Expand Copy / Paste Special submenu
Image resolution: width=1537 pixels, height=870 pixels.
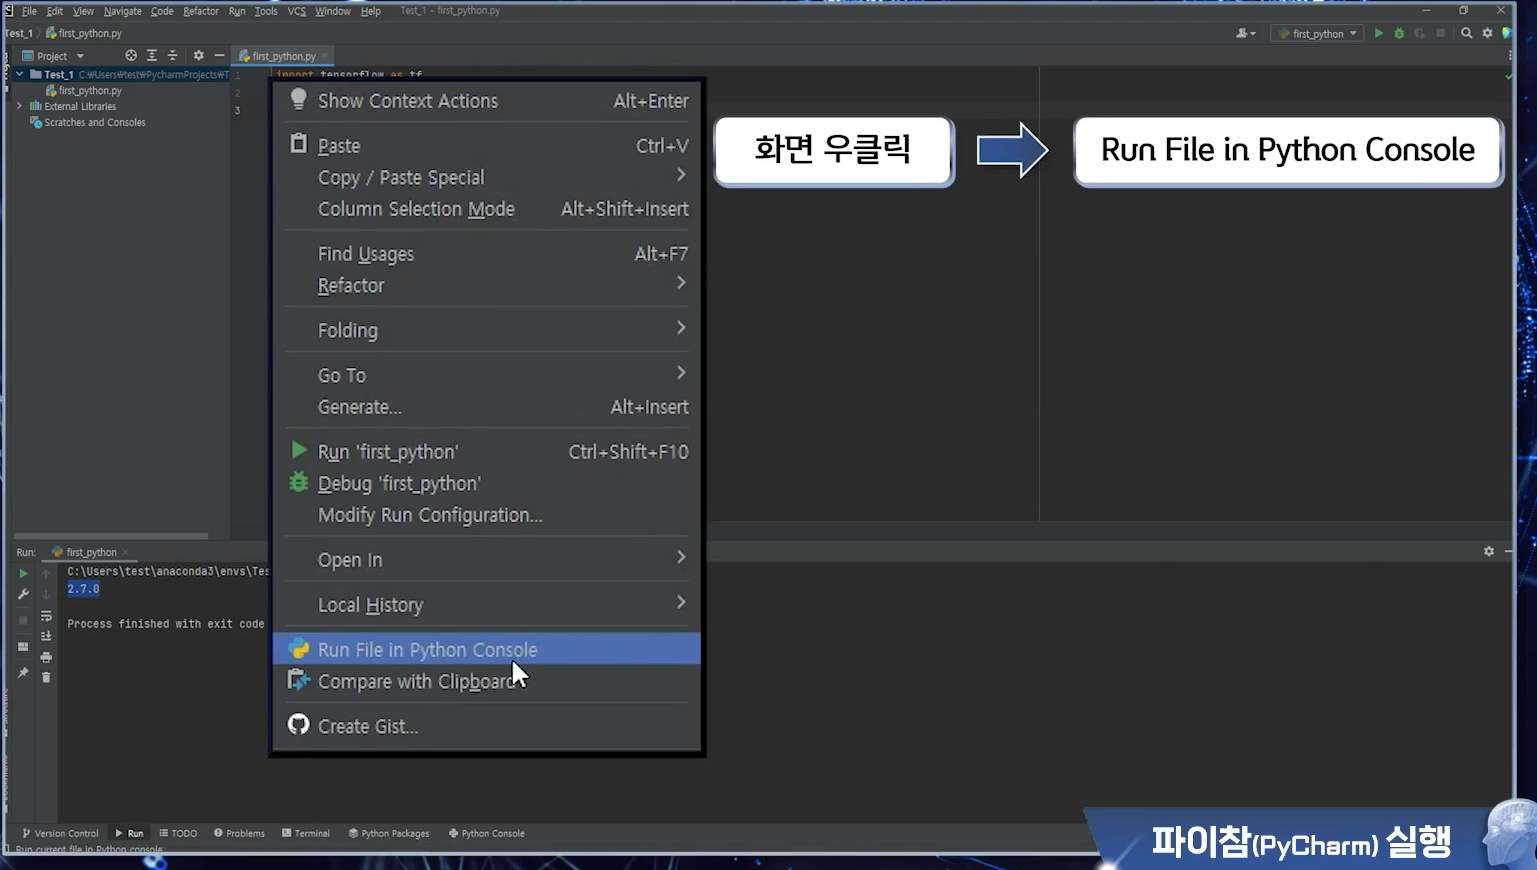pyautogui.click(x=486, y=177)
